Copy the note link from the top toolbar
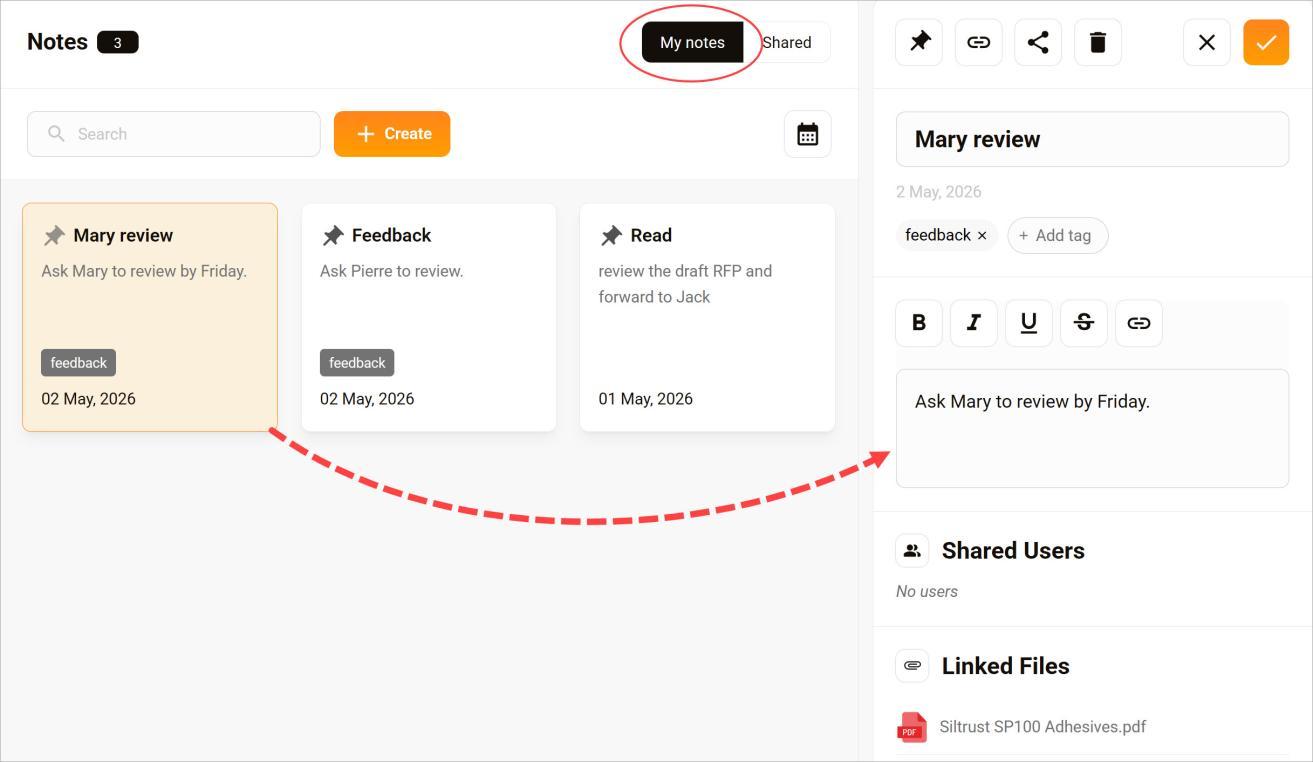 click(x=979, y=42)
